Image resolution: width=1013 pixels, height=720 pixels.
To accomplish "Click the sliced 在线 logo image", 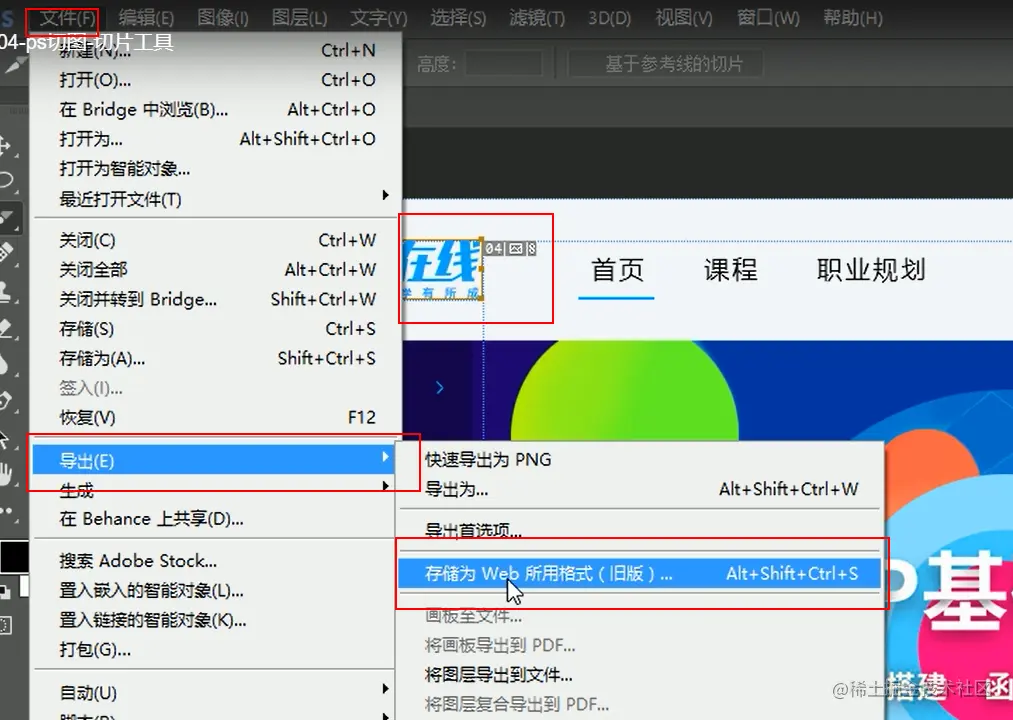I will tap(442, 270).
